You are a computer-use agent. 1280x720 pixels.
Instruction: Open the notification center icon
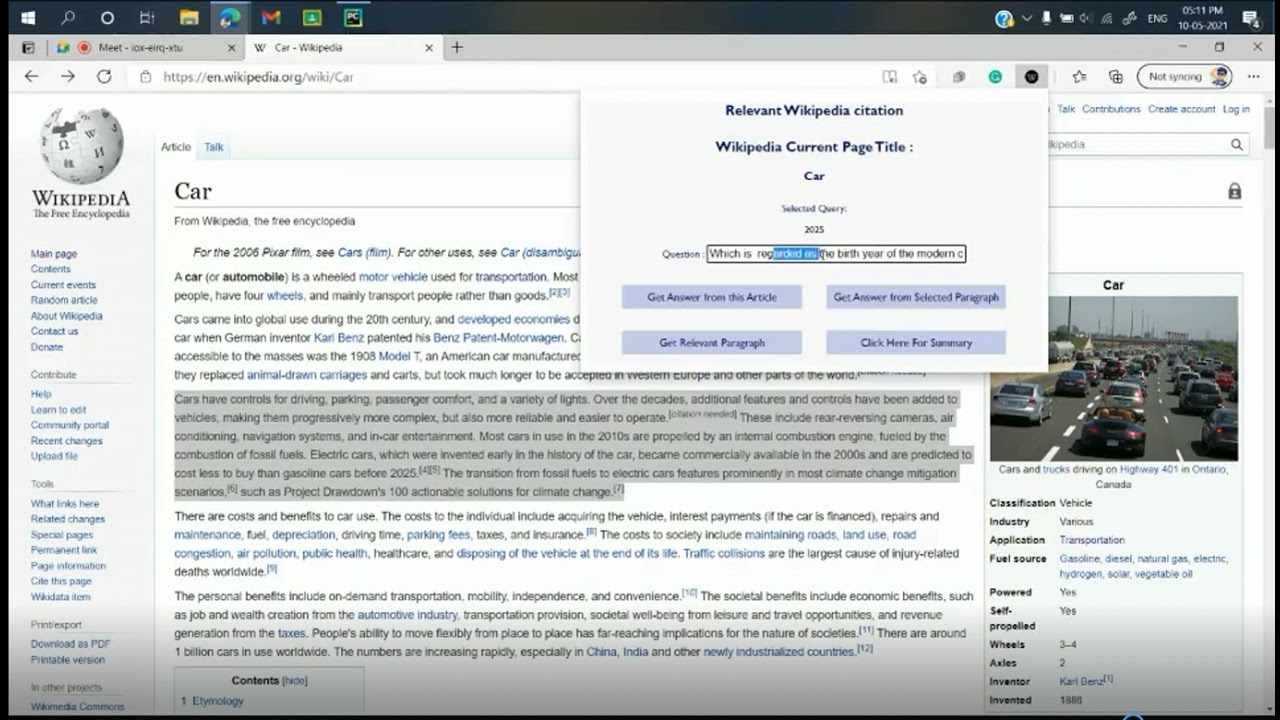coord(1251,18)
